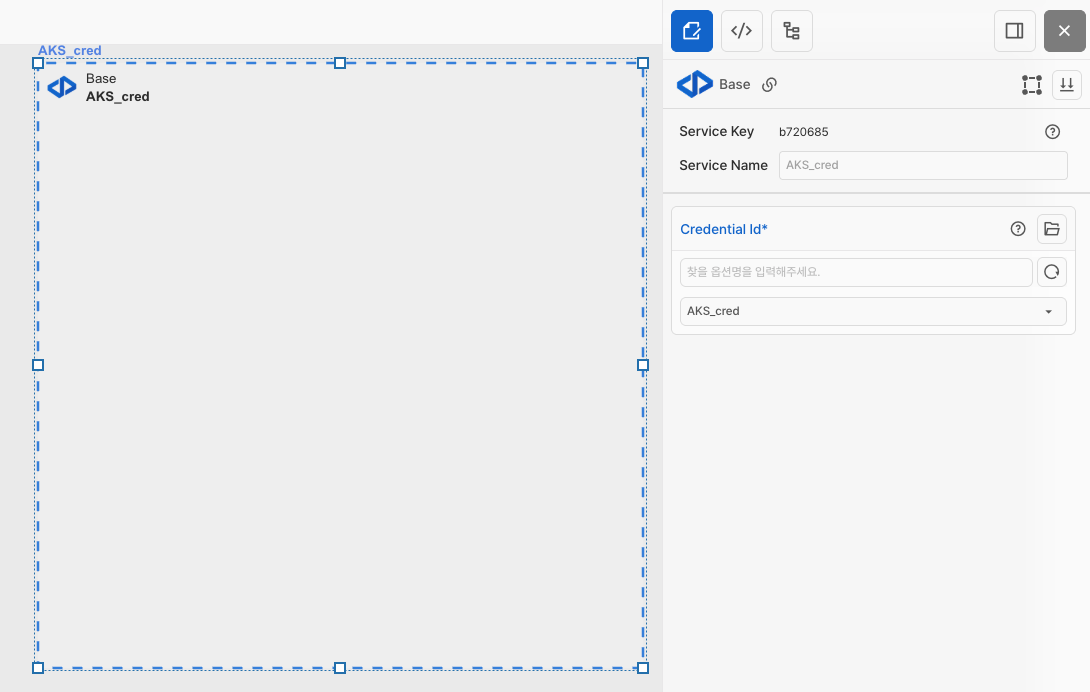Refresh the credential options list

coord(1052,272)
